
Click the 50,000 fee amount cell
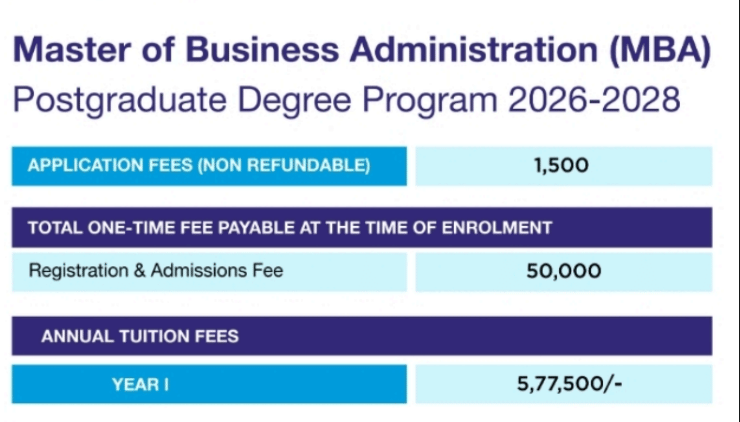click(x=562, y=271)
